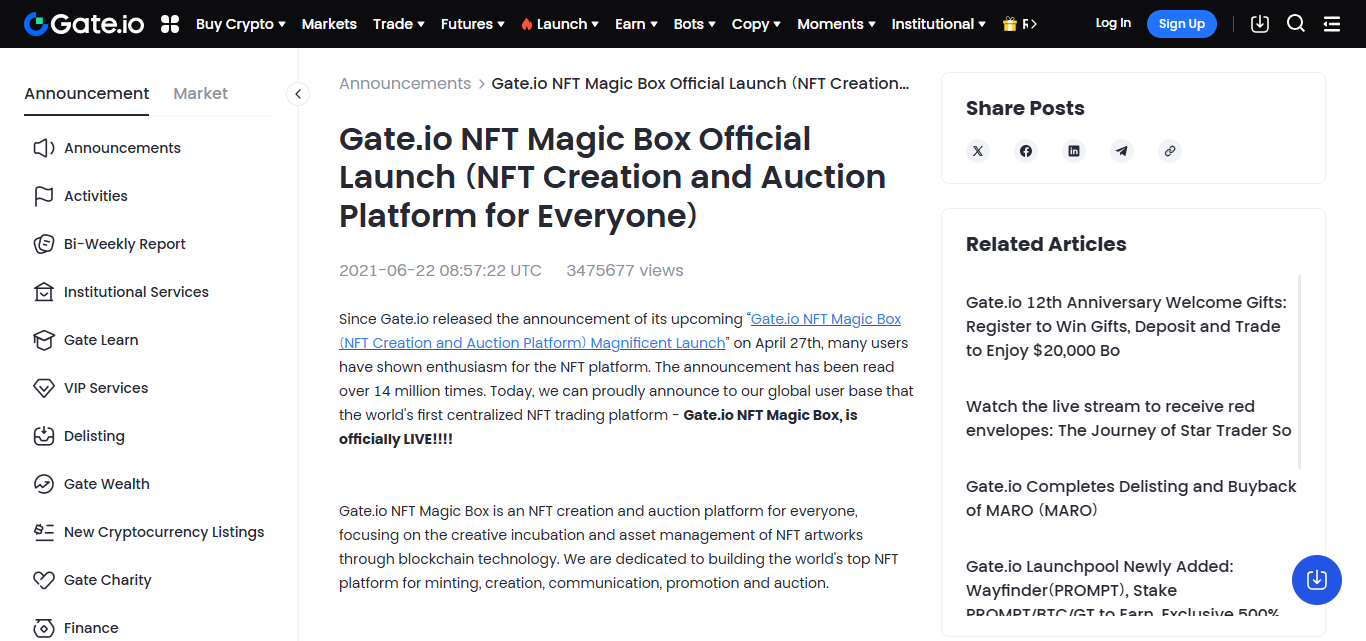Select Gate Learn in the sidebar
Image resolution: width=1366 pixels, height=641 pixels.
(101, 340)
